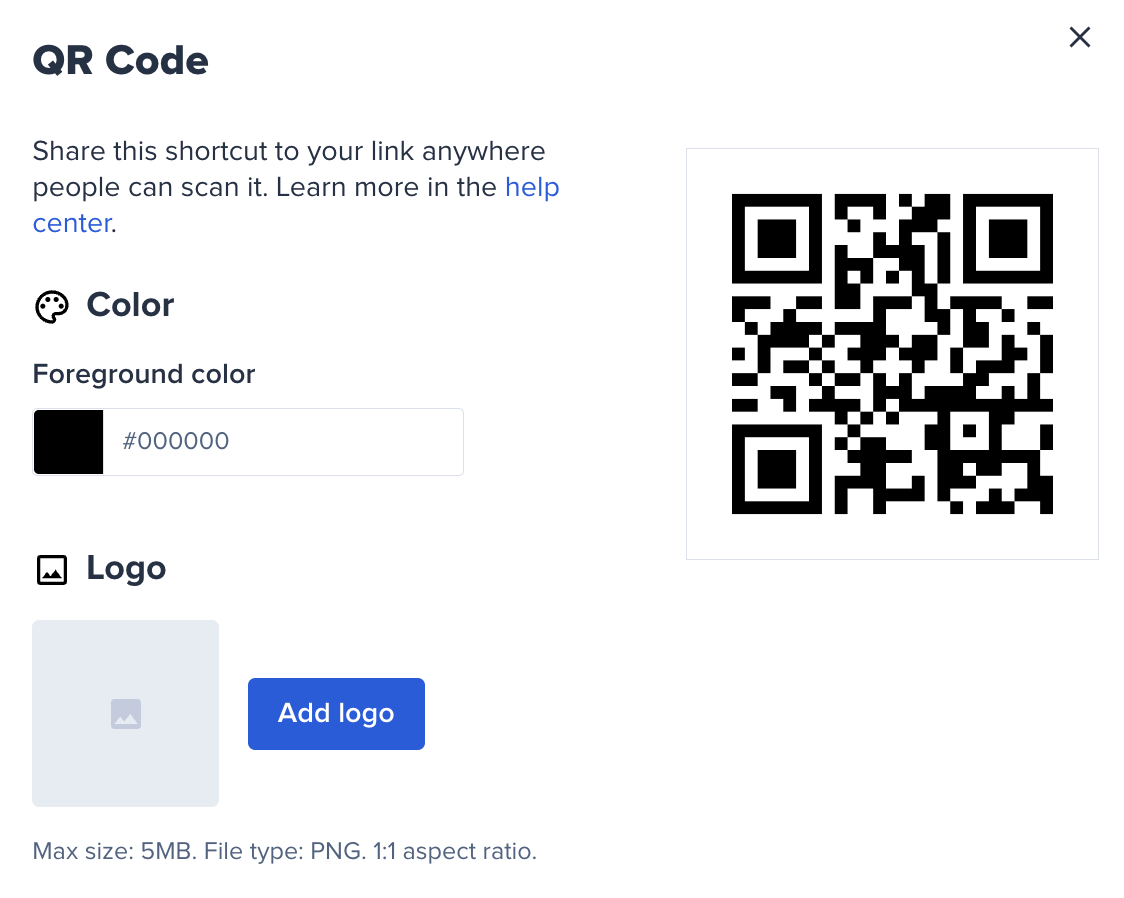The image size is (1124, 898).
Task: Click the small picture icon inside the logo placeholder
Action: point(125,713)
